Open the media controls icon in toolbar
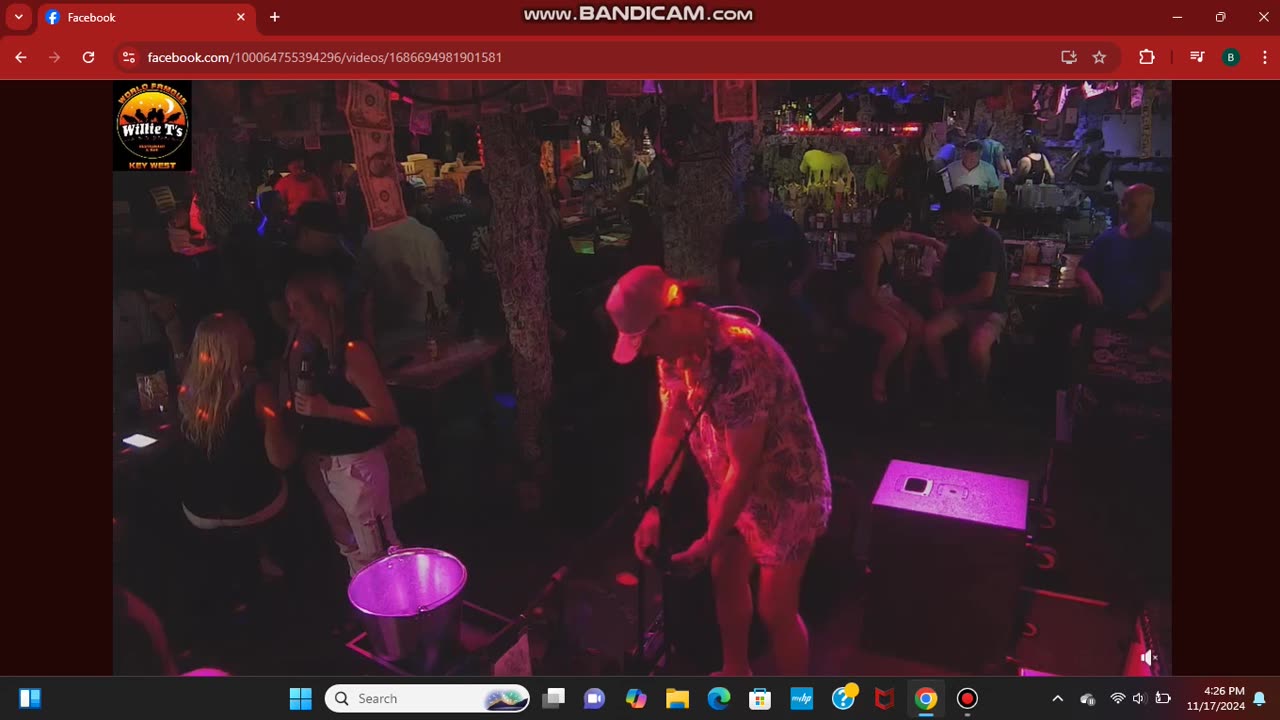The image size is (1280, 720). point(1197,57)
